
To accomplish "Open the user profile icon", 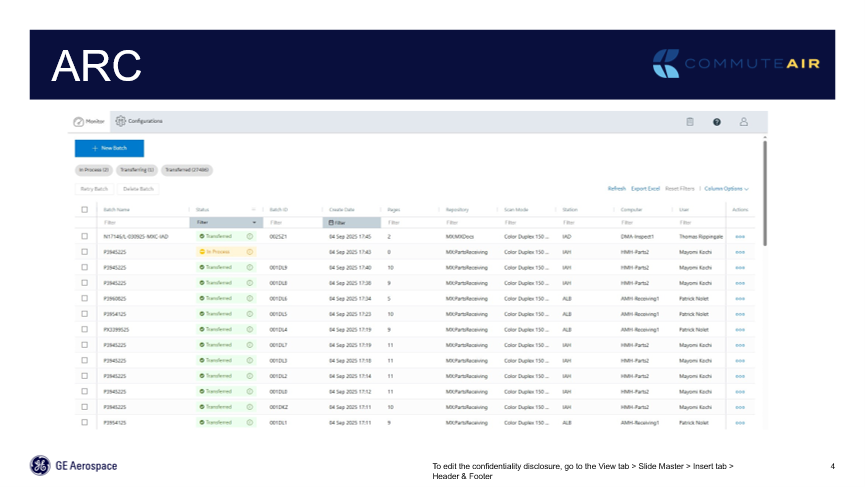I will click(x=744, y=121).
